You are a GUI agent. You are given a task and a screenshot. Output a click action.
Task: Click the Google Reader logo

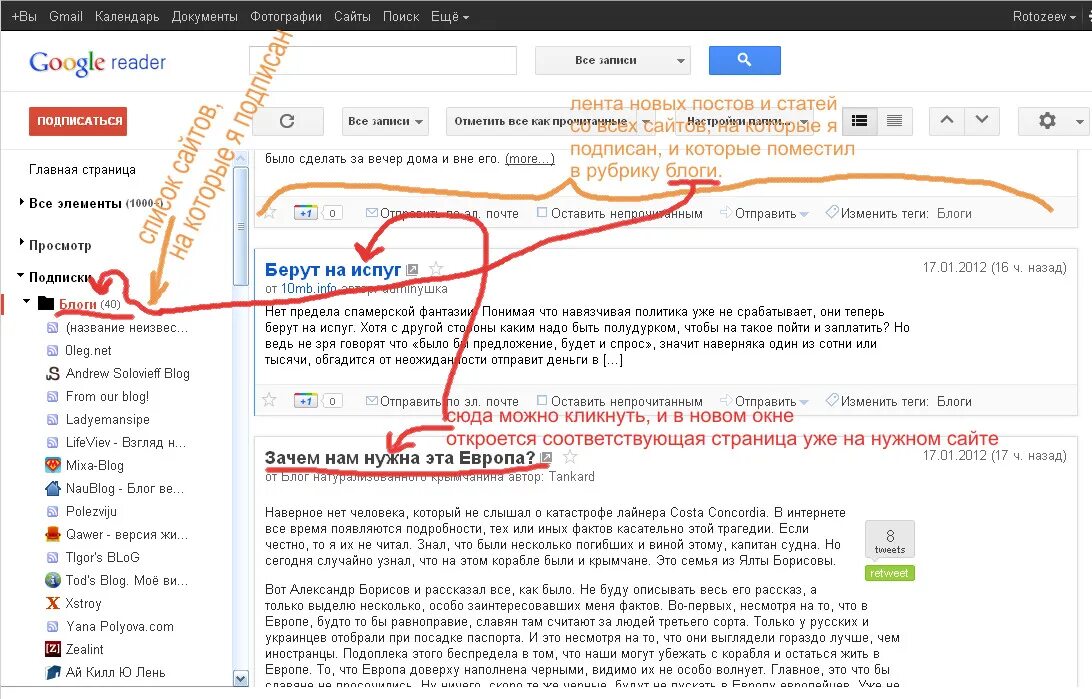(x=98, y=63)
